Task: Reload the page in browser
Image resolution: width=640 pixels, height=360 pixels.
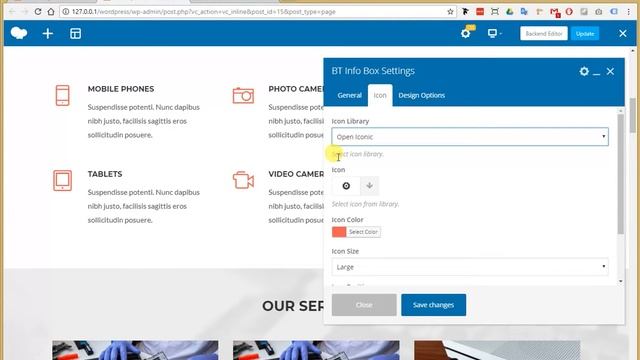Action: coord(38,12)
